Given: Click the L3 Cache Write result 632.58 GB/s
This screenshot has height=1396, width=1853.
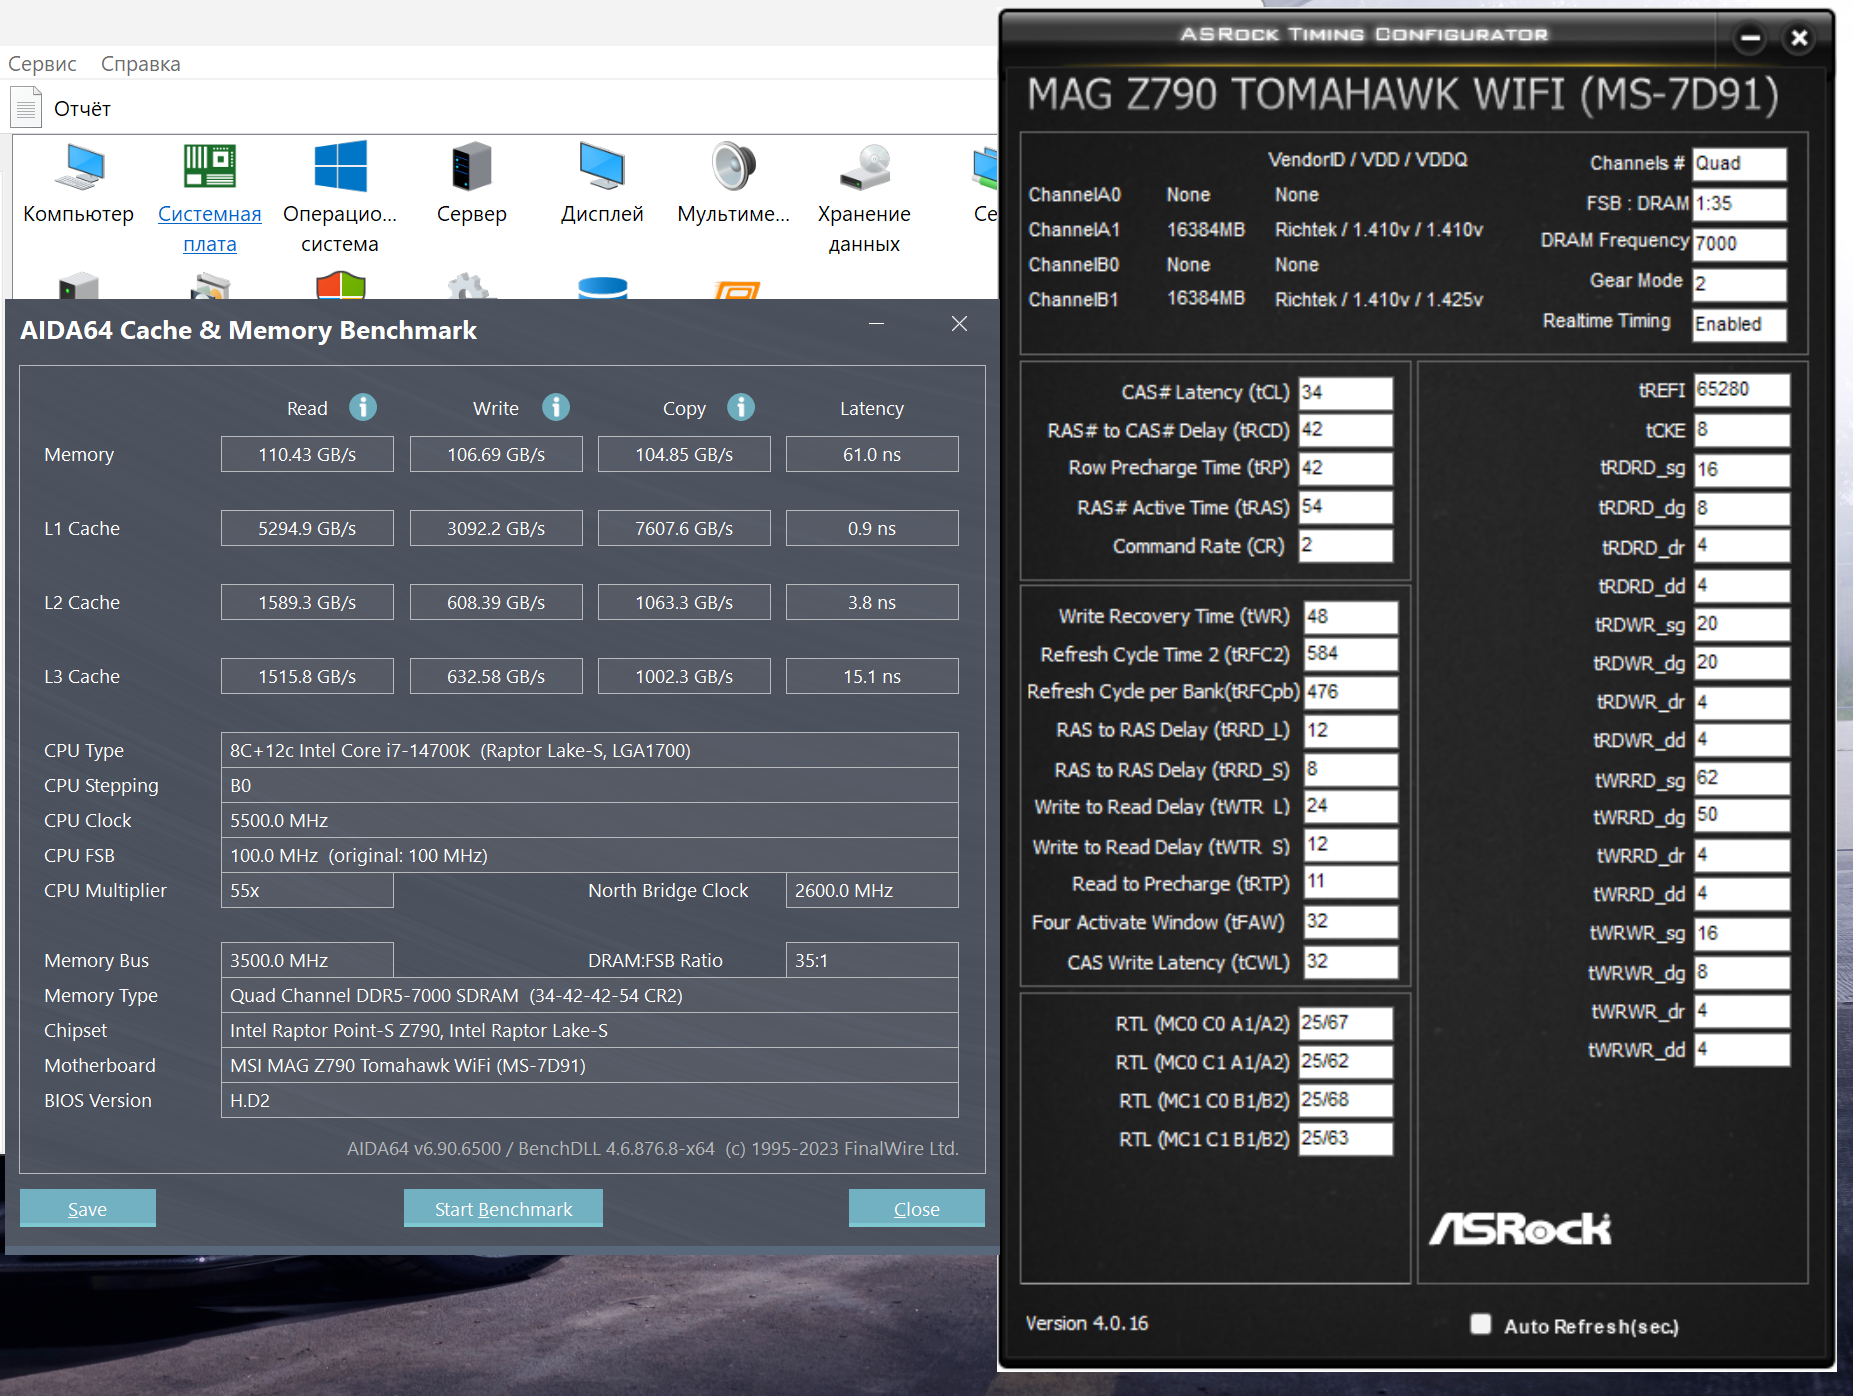Looking at the screenshot, I should point(496,676).
